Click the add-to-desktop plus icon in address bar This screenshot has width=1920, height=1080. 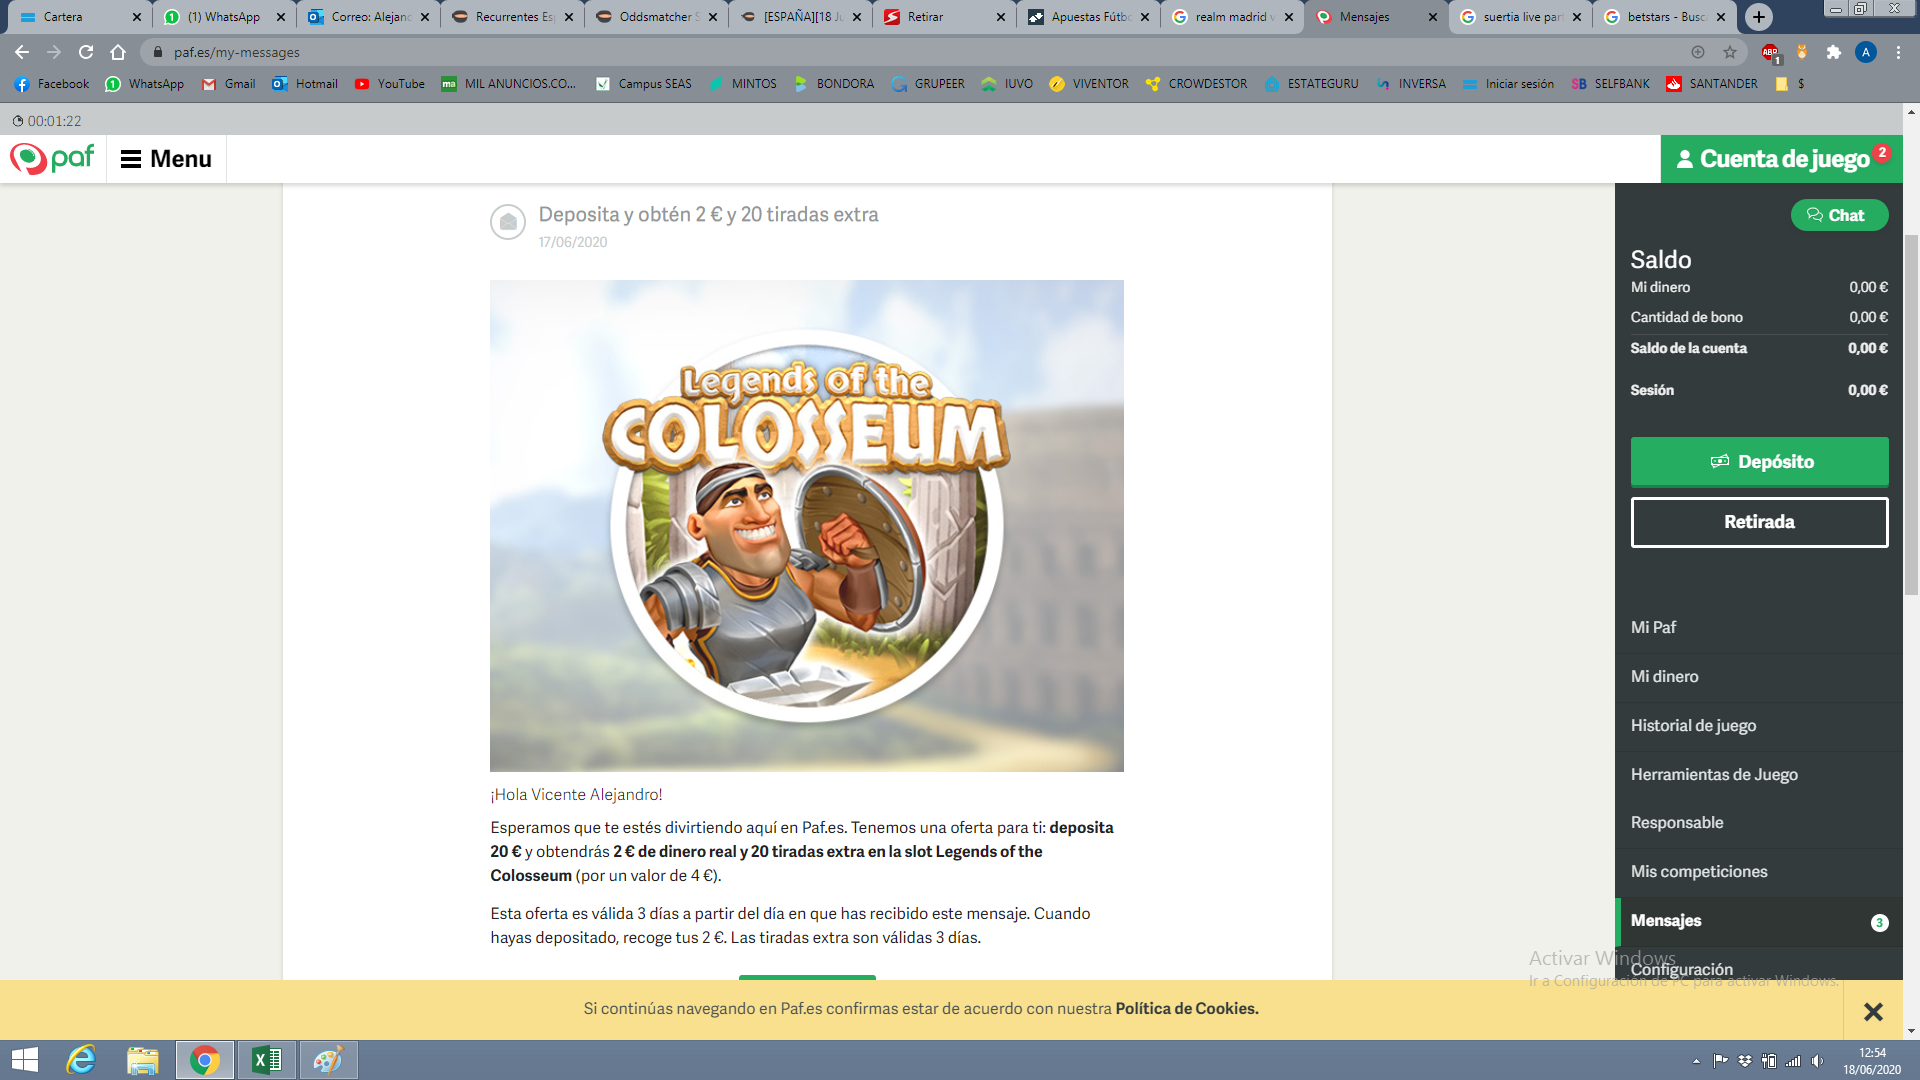tap(1698, 52)
